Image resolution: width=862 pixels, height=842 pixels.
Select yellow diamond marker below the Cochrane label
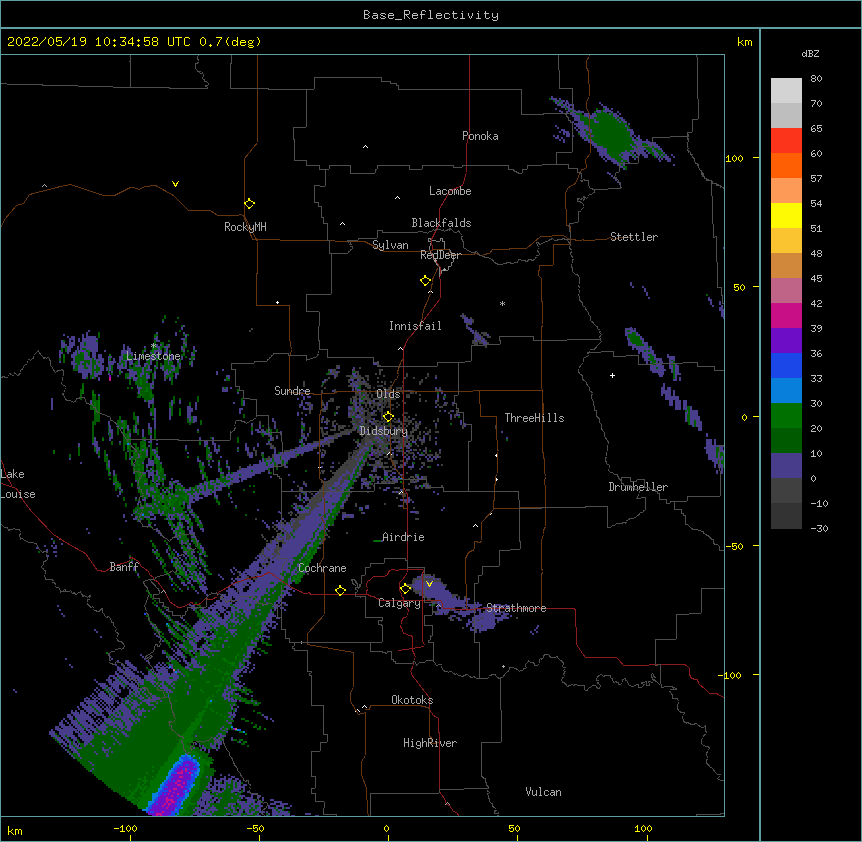tap(340, 590)
